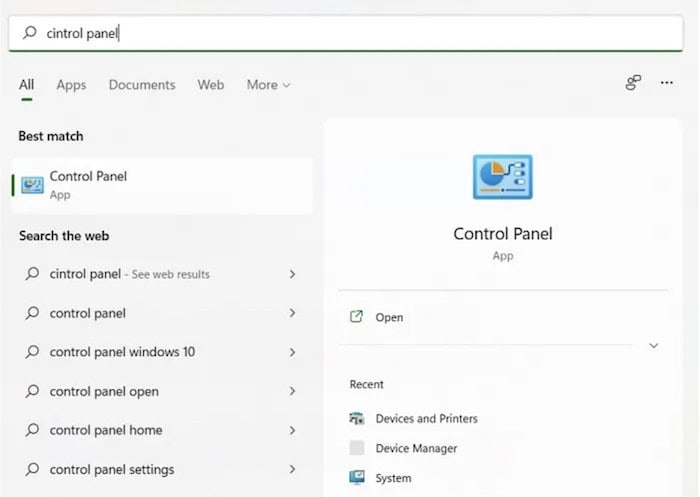Viewport: 700px width, 497px height.
Task: Click the Open arrow icon in preview pane
Action: [356, 317]
